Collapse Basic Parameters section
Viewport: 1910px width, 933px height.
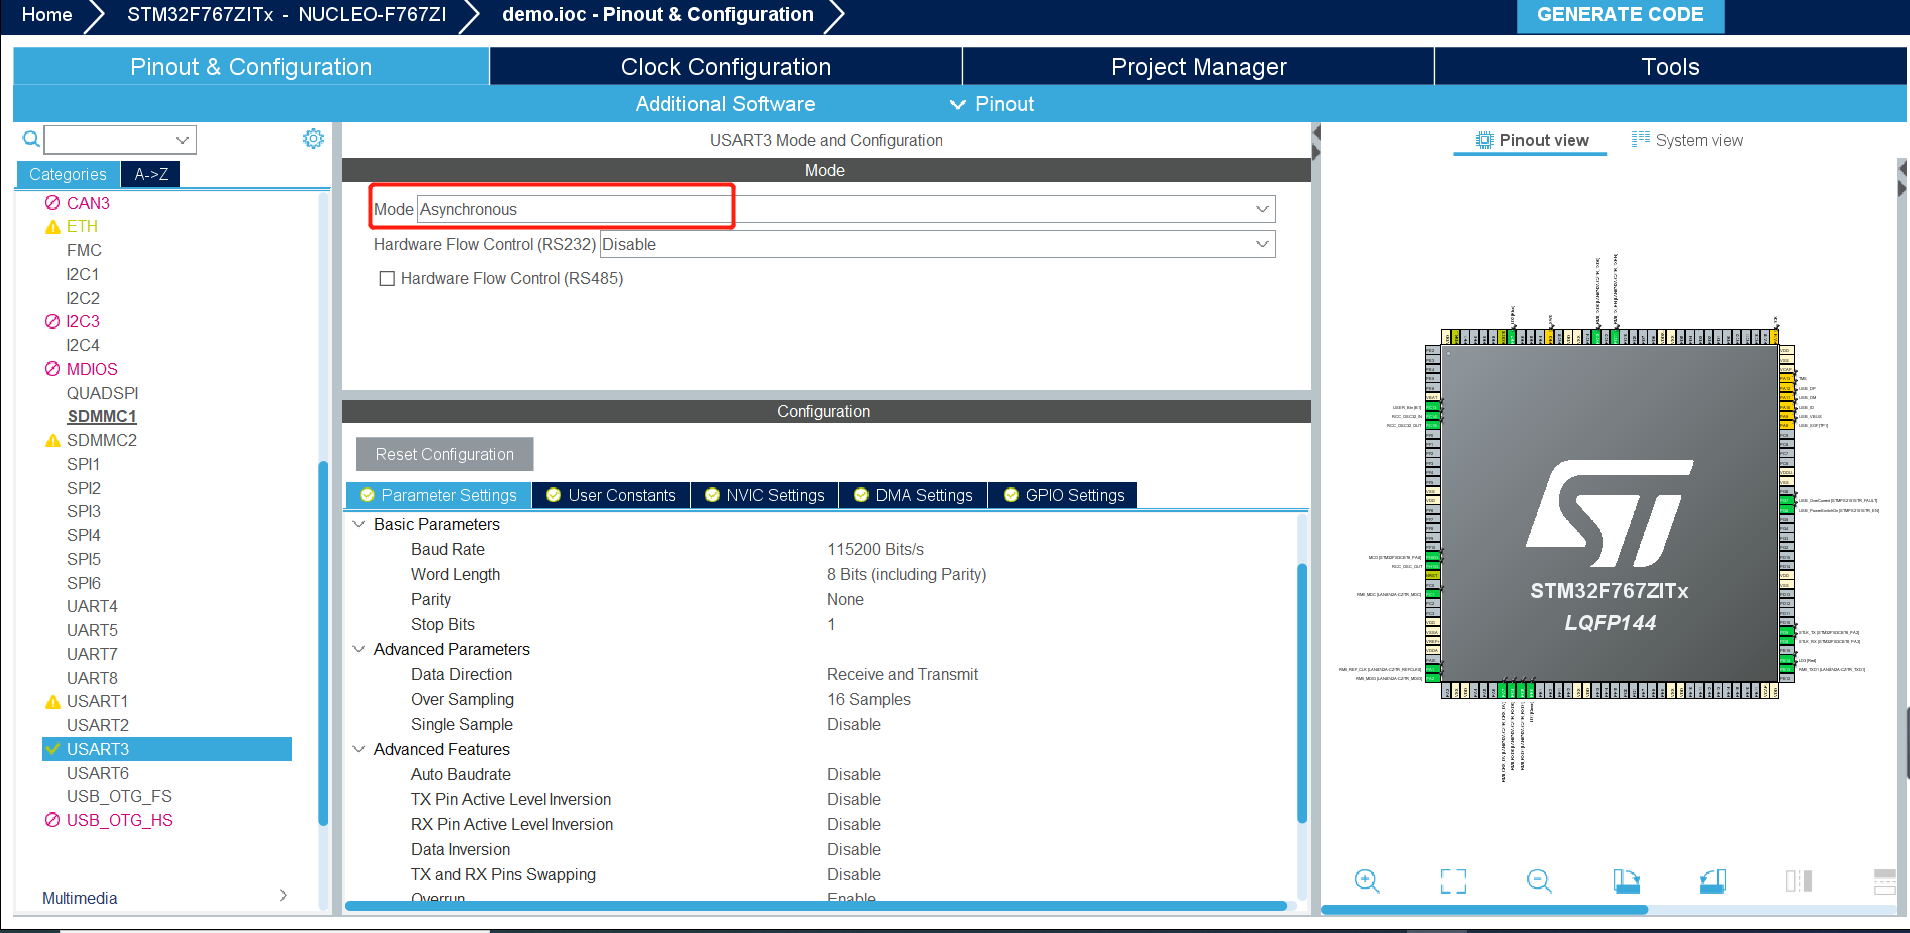pyautogui.click(x=359, y=524)
